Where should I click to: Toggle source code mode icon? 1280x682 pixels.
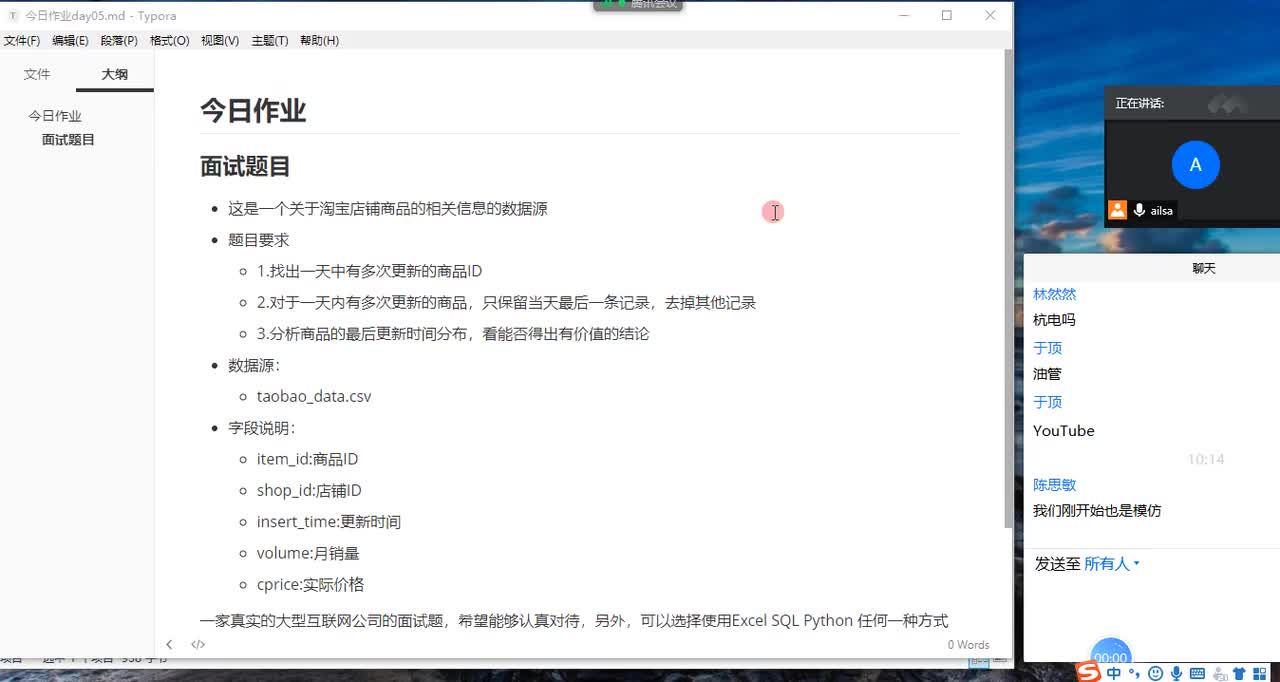click(x=198, y=645)
